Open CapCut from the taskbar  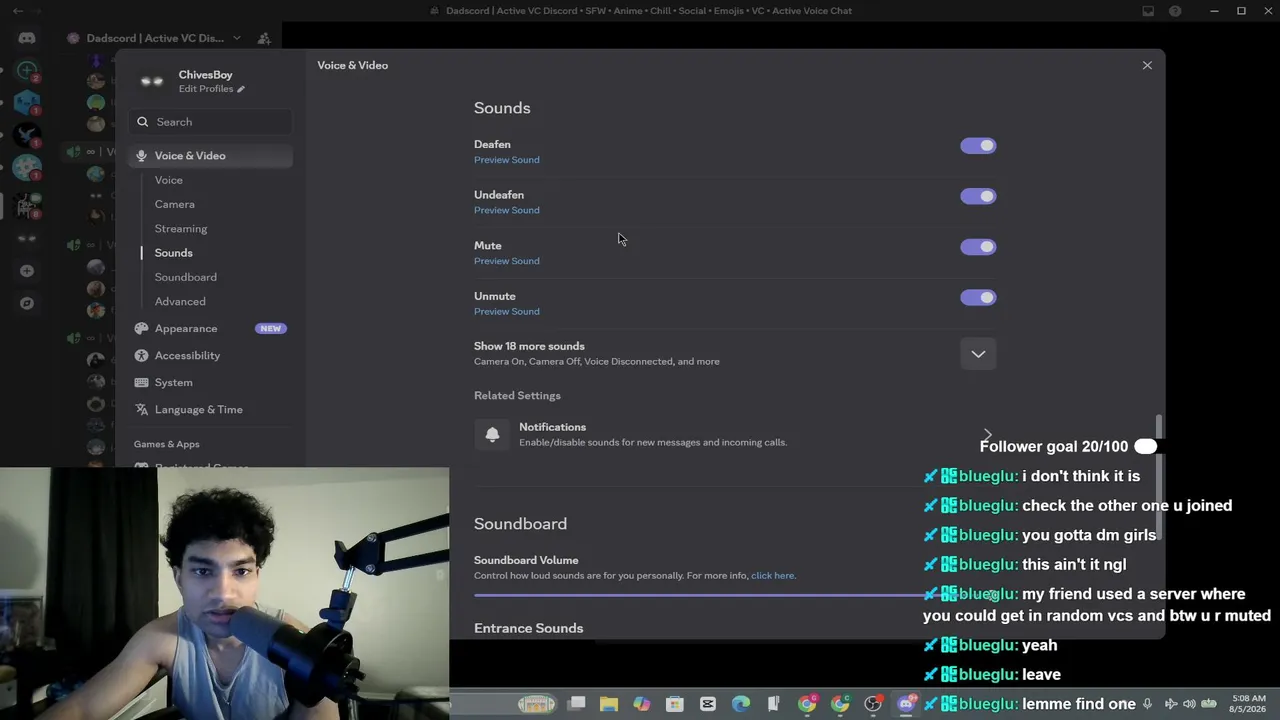point(708,704)
